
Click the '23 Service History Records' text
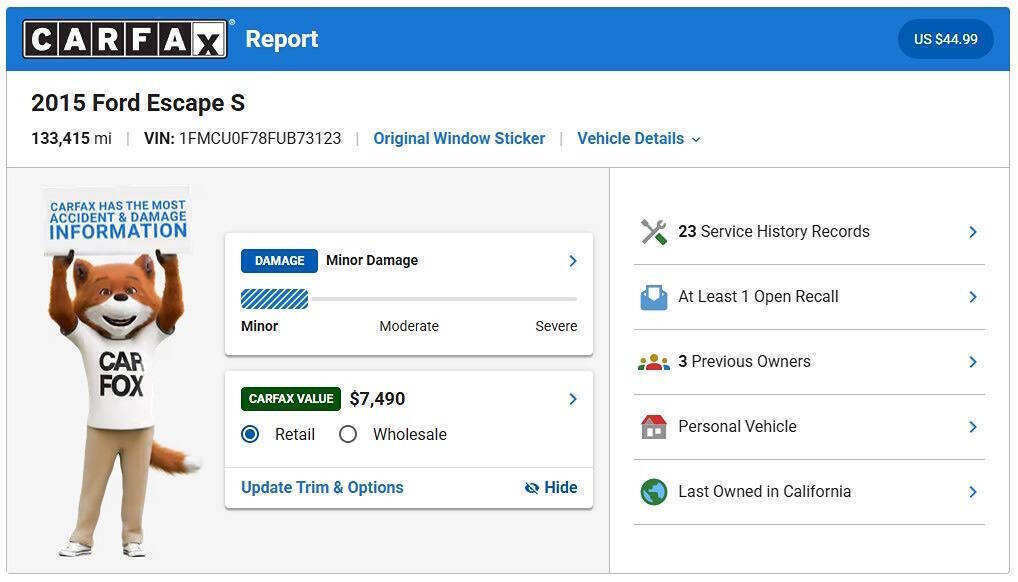tap(774, 231)
